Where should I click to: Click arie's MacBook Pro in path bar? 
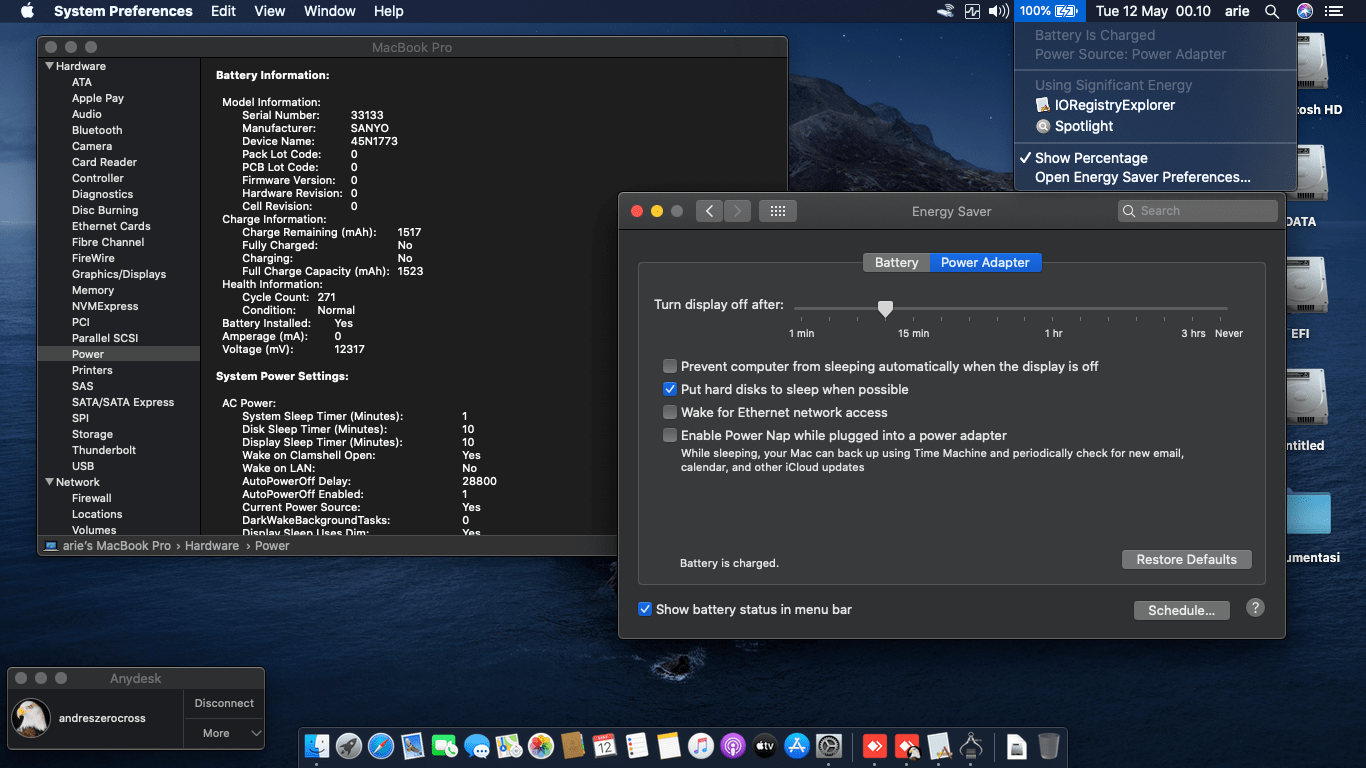coord(108,546)
